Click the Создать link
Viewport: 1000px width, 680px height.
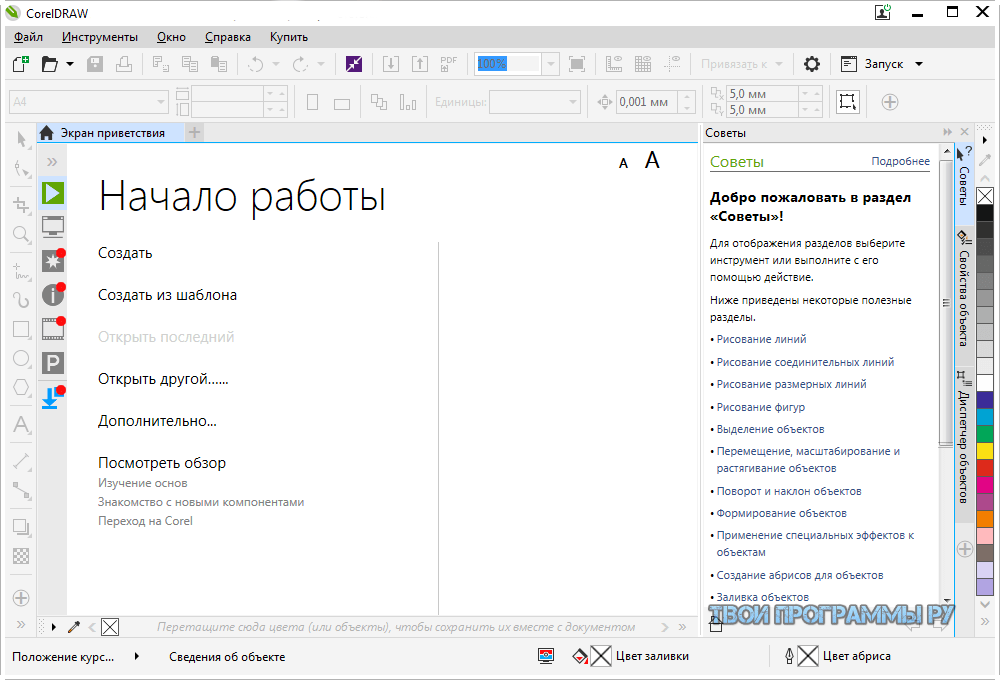[x=125, y=253]
